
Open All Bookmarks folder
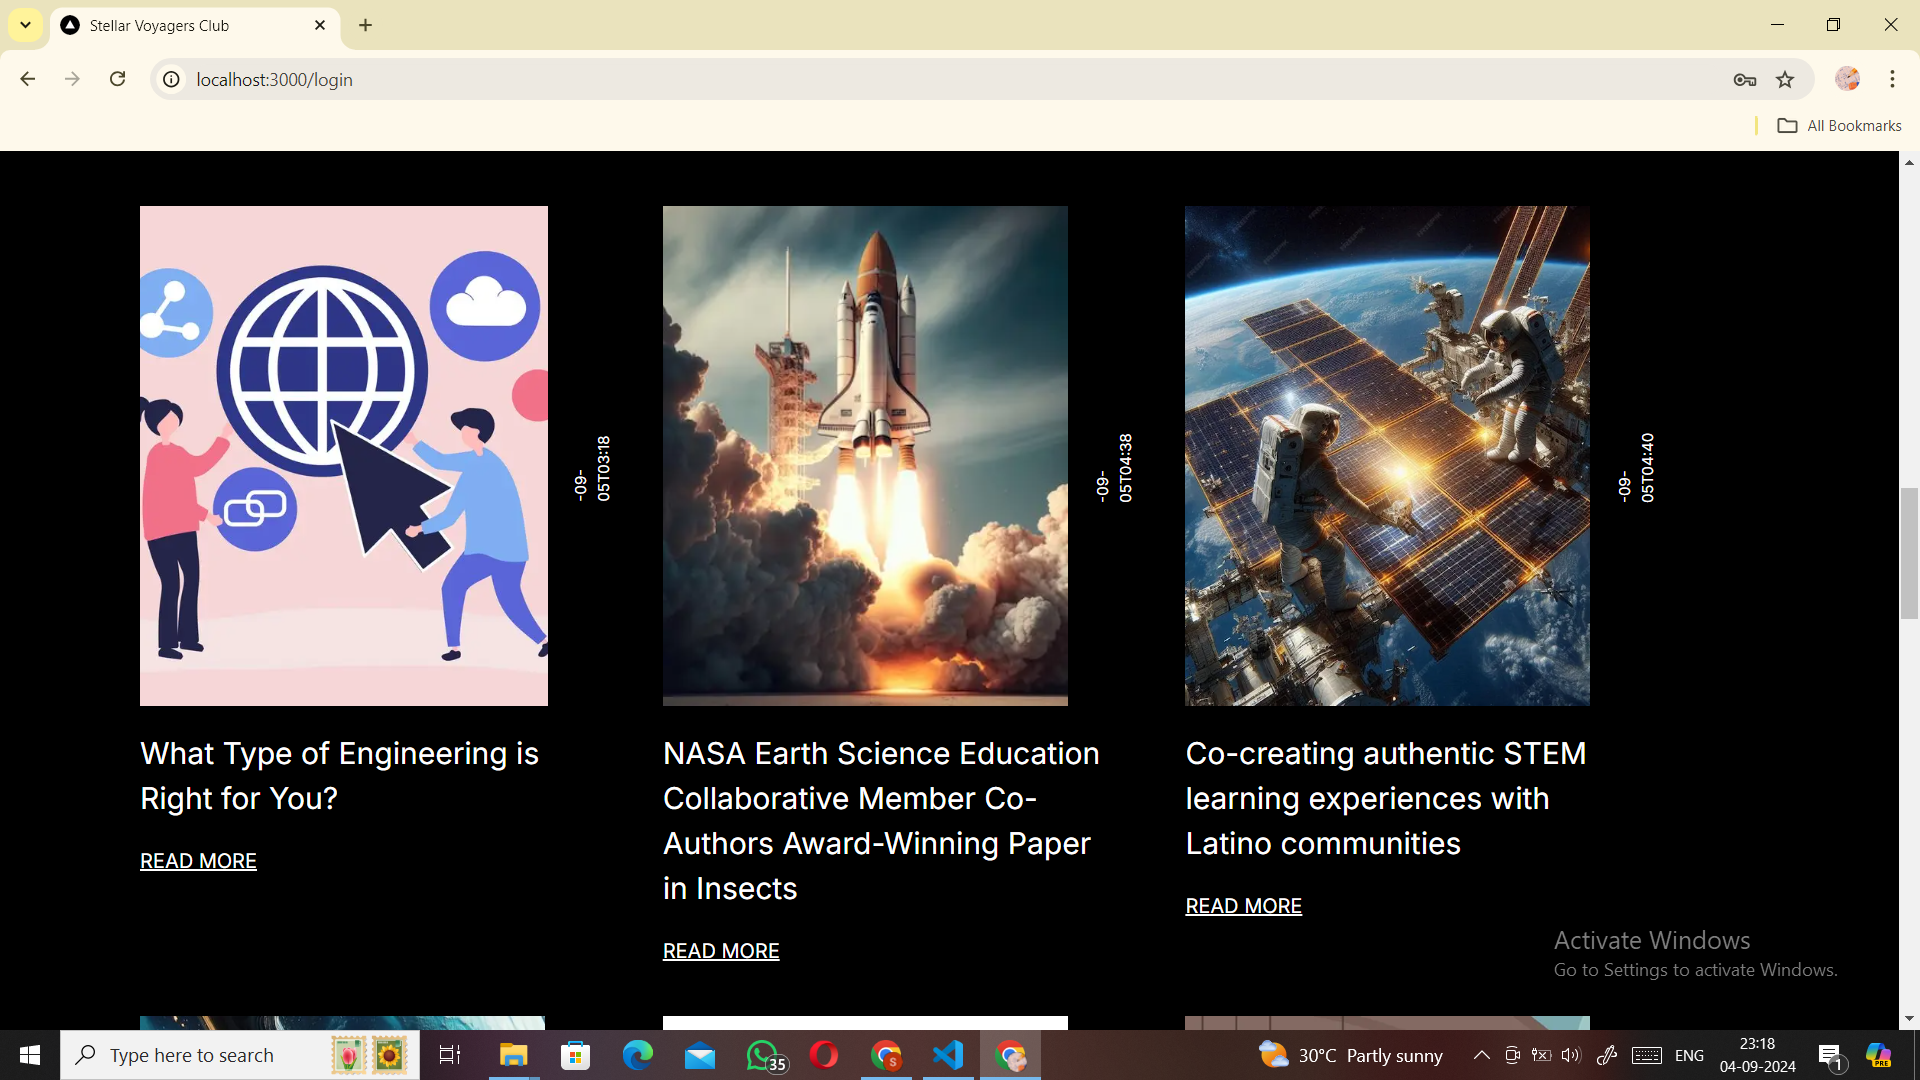pos(1839,126)
